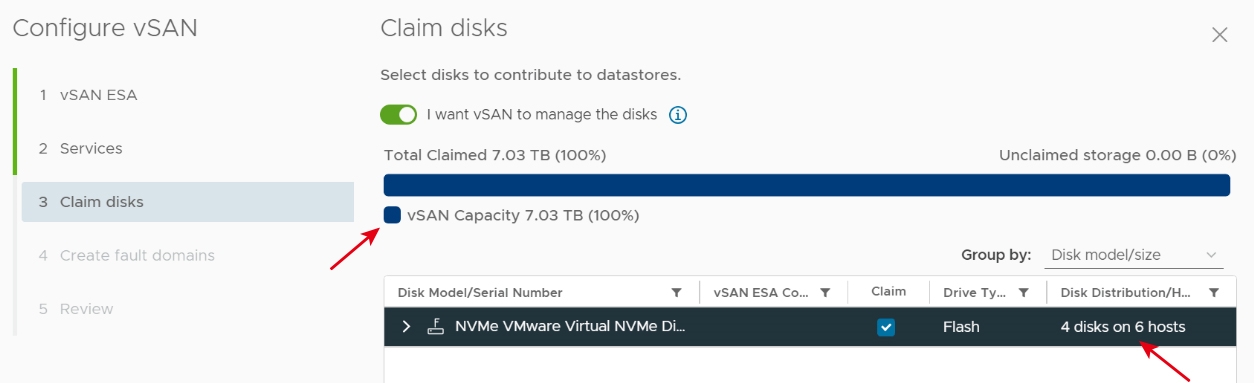Uncheck Claim box for NVMe disk row
1254x383 pixels.
(x=886, y=327)
